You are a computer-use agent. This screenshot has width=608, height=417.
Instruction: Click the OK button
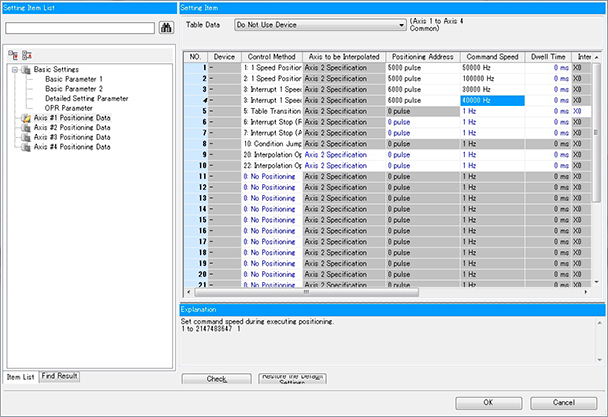[487, 402]
